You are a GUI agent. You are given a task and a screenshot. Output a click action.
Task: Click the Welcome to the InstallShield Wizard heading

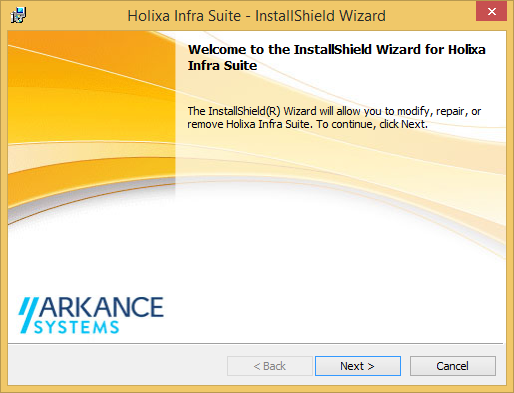[337, 57]
